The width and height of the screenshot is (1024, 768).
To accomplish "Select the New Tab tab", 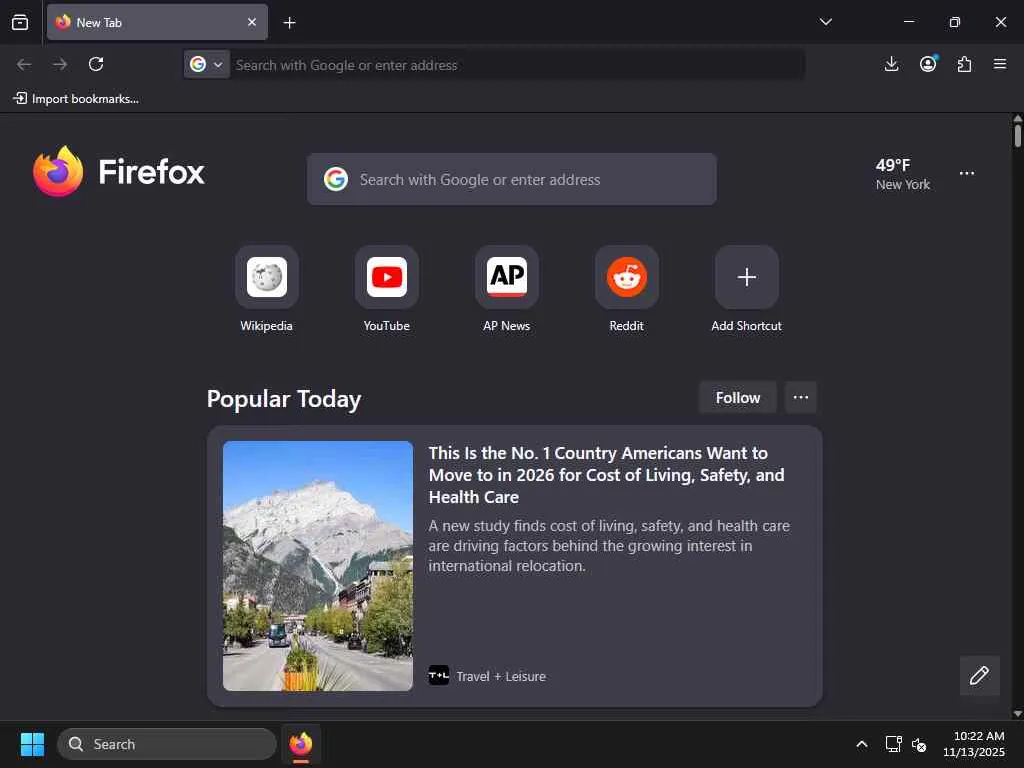I will [157, 22].
